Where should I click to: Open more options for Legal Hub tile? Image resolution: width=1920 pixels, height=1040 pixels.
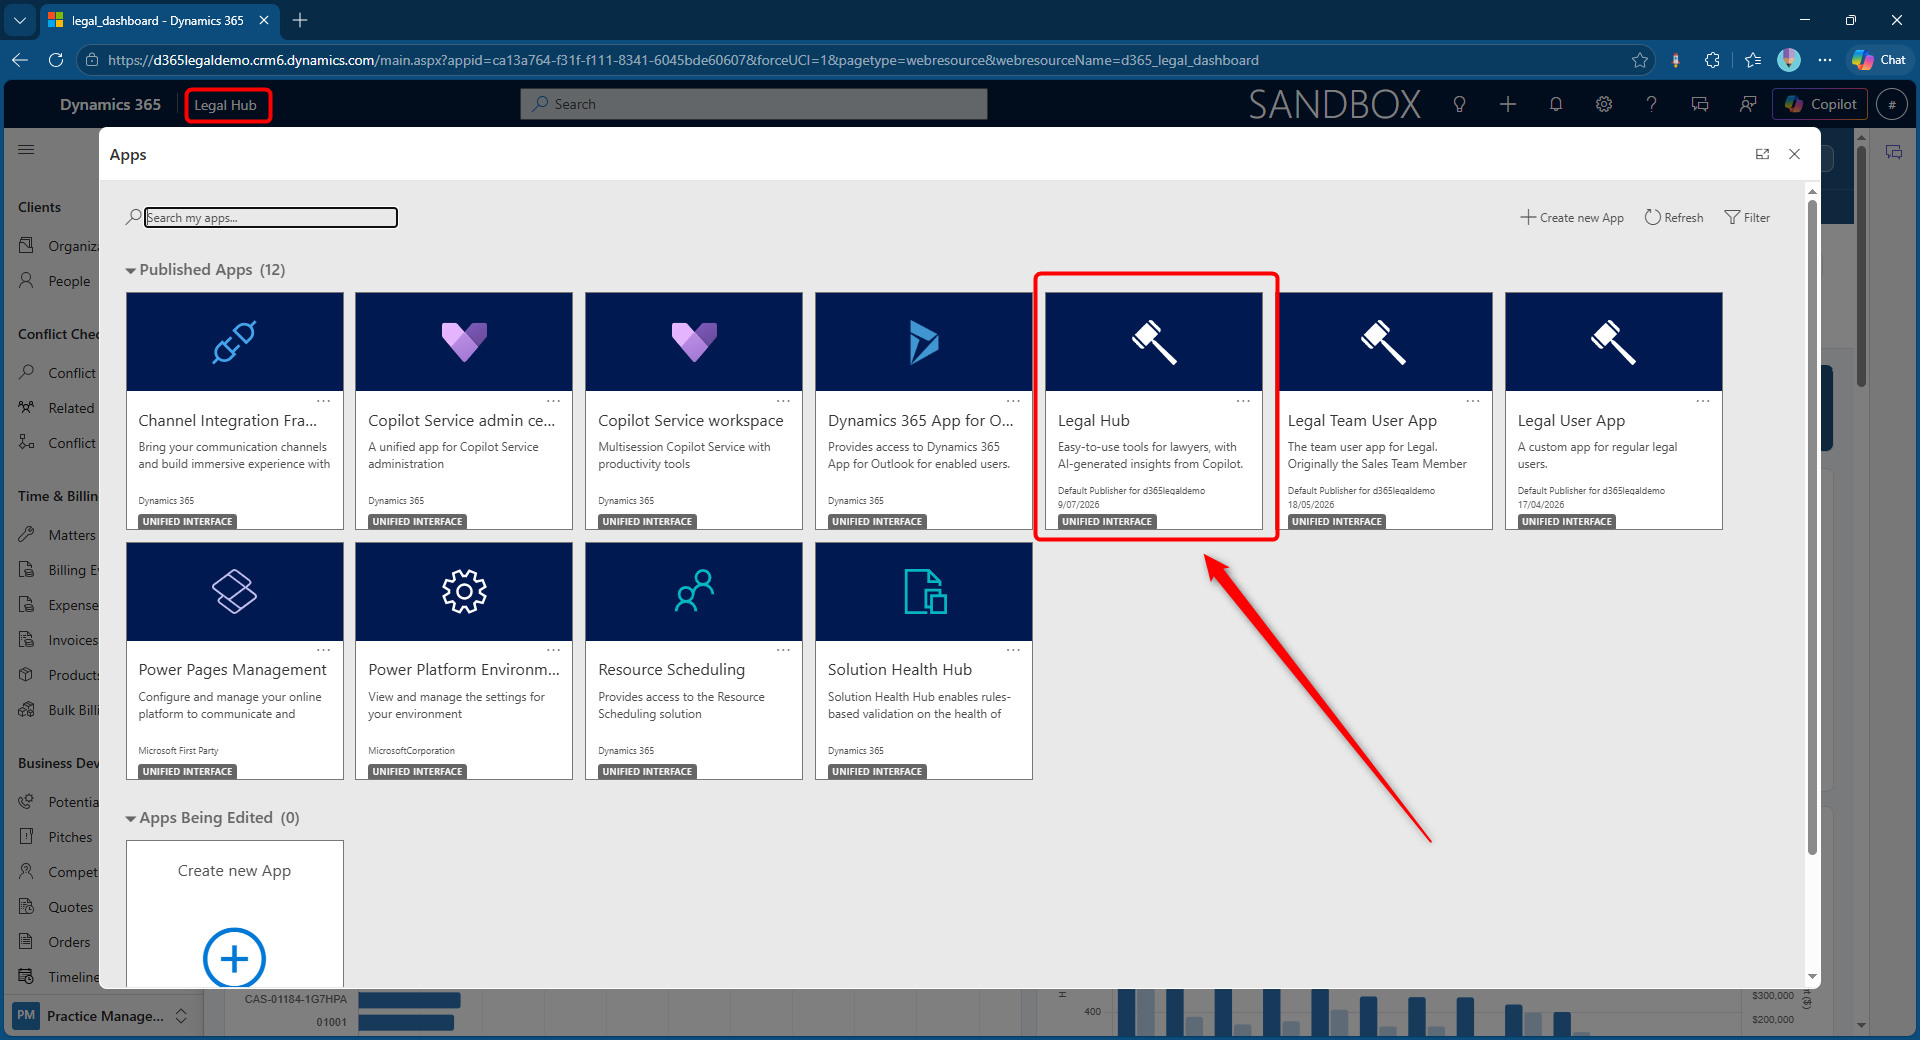1243,401
